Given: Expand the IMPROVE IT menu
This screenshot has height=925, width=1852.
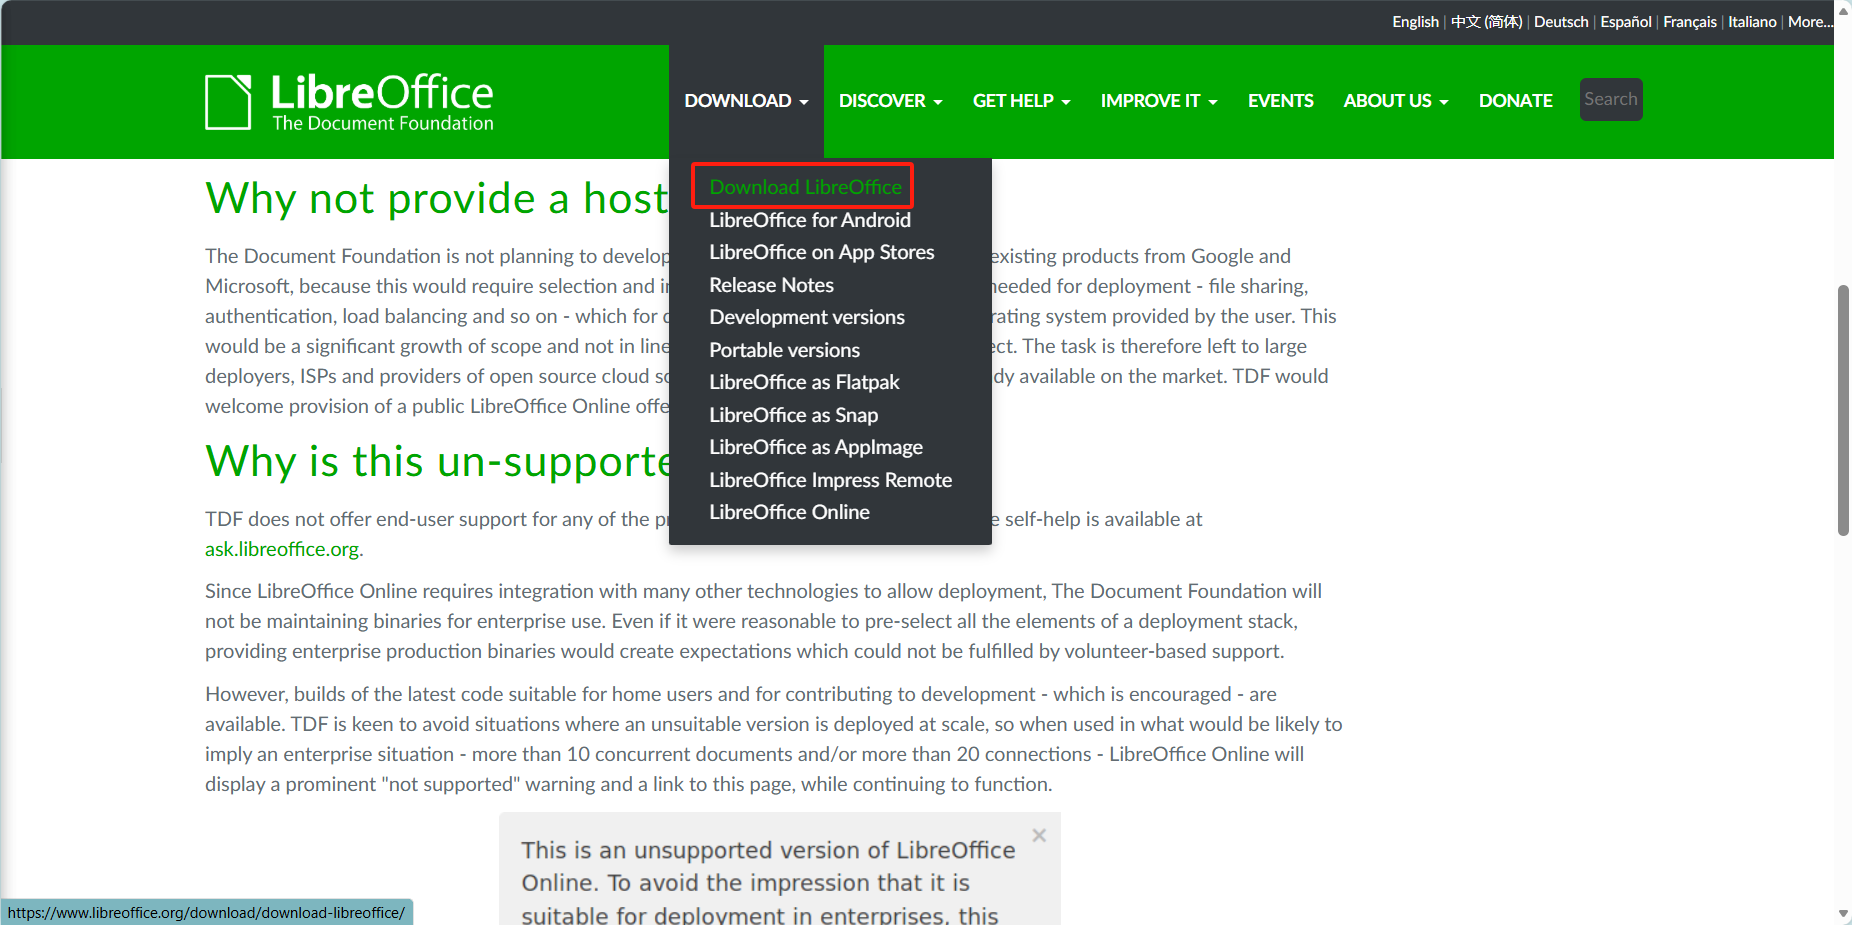Looking at the screenshot, I should (1159, 101).
